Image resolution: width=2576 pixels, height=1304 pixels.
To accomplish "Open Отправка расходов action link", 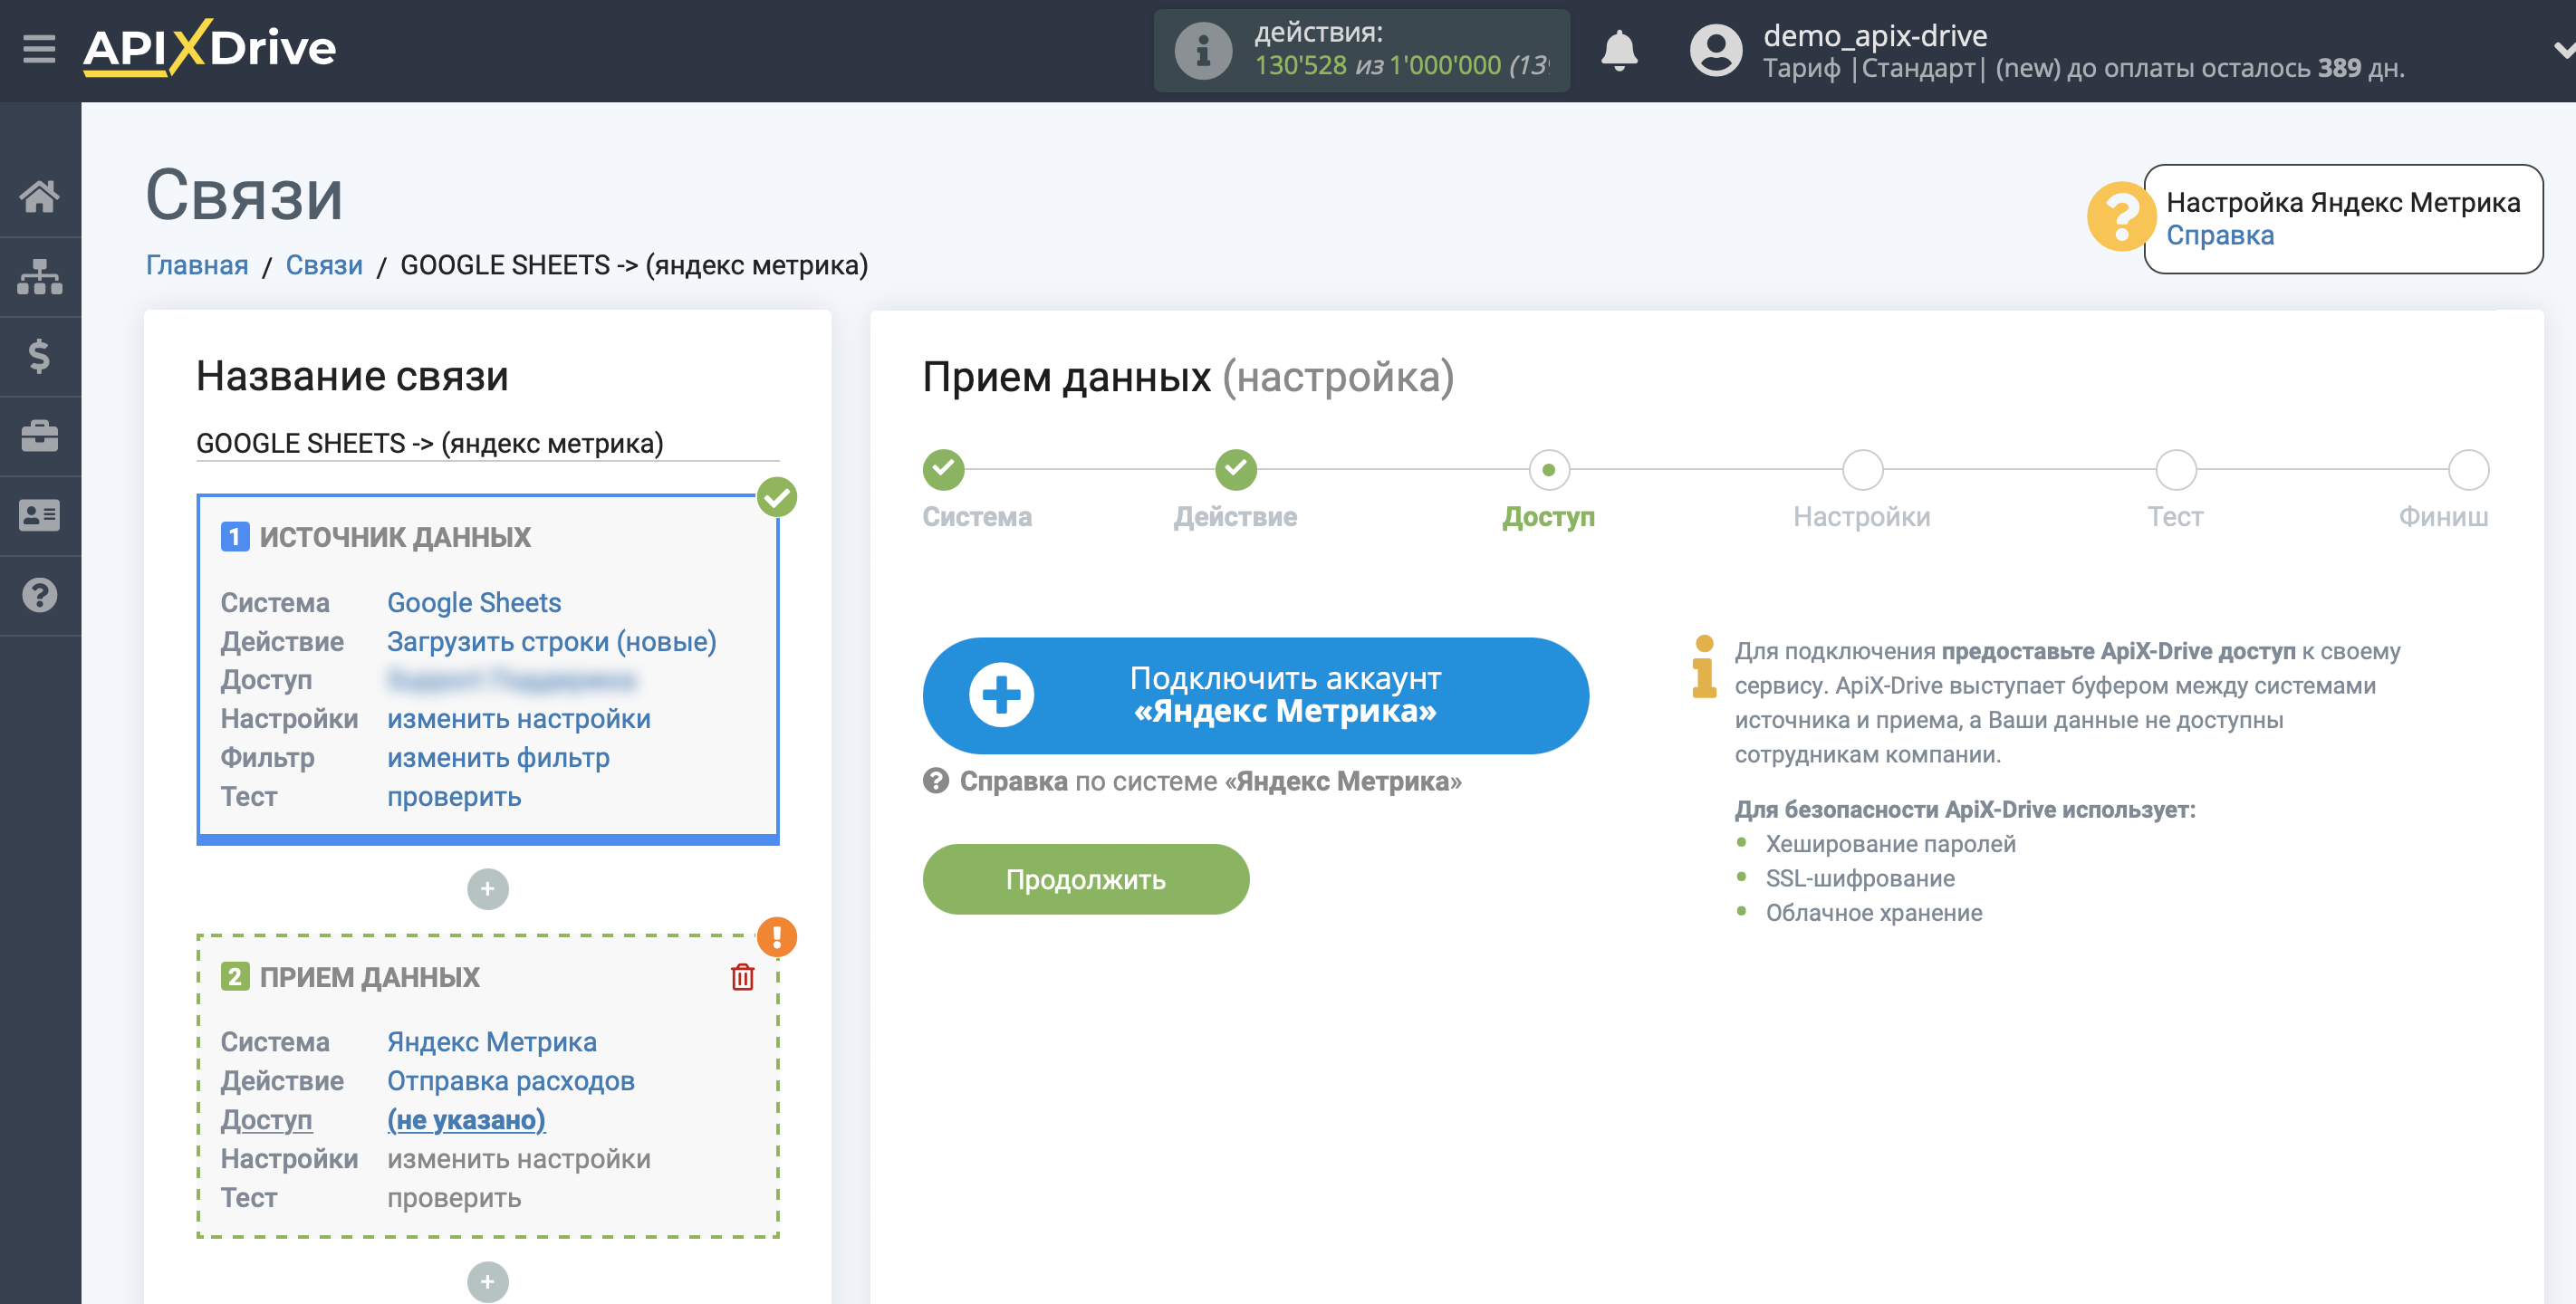I will coord(511,1081).
